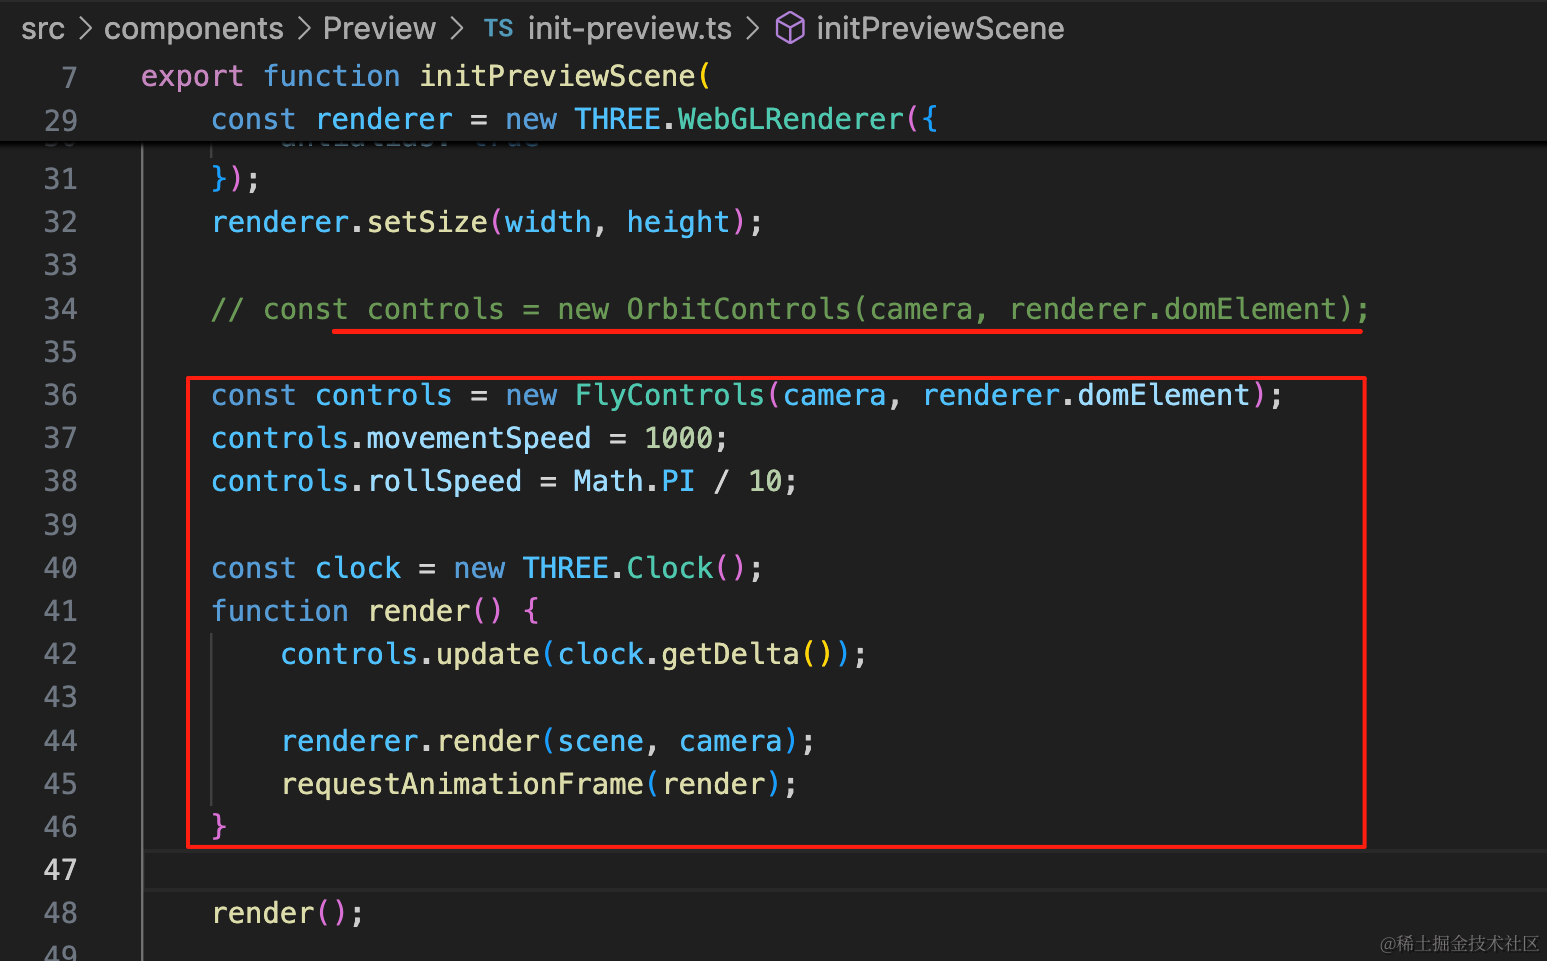Click 'setSize' in renderer.setSize line

pyautogui.click(x=427, y=222)
